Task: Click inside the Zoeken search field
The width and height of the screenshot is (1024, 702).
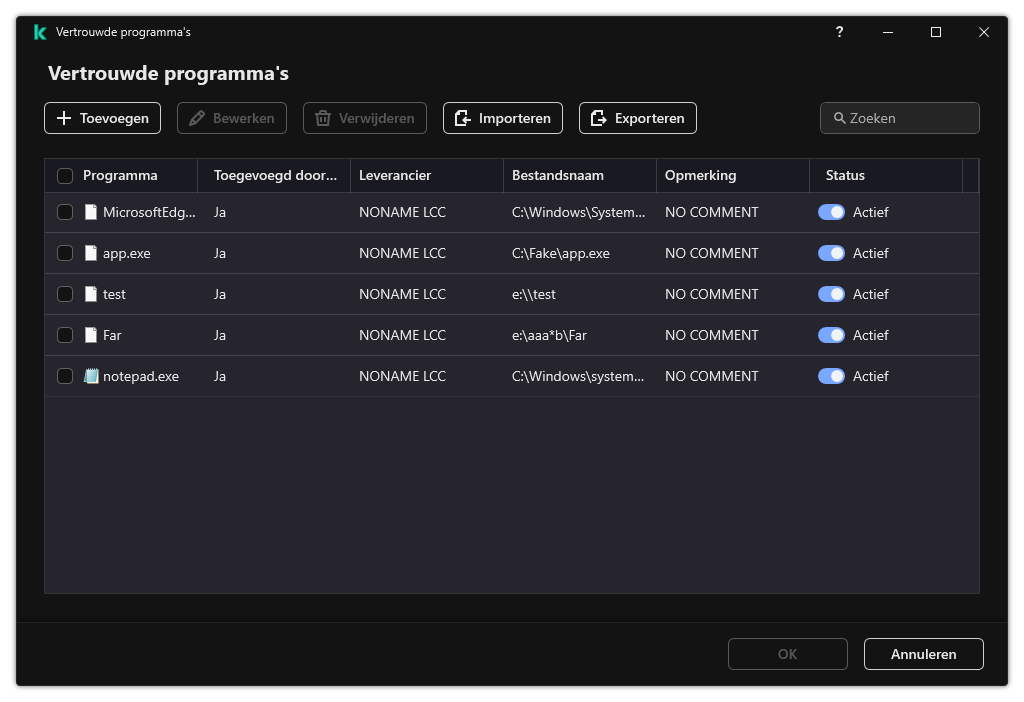Action: pyautogui.click(x=899, y=118)
